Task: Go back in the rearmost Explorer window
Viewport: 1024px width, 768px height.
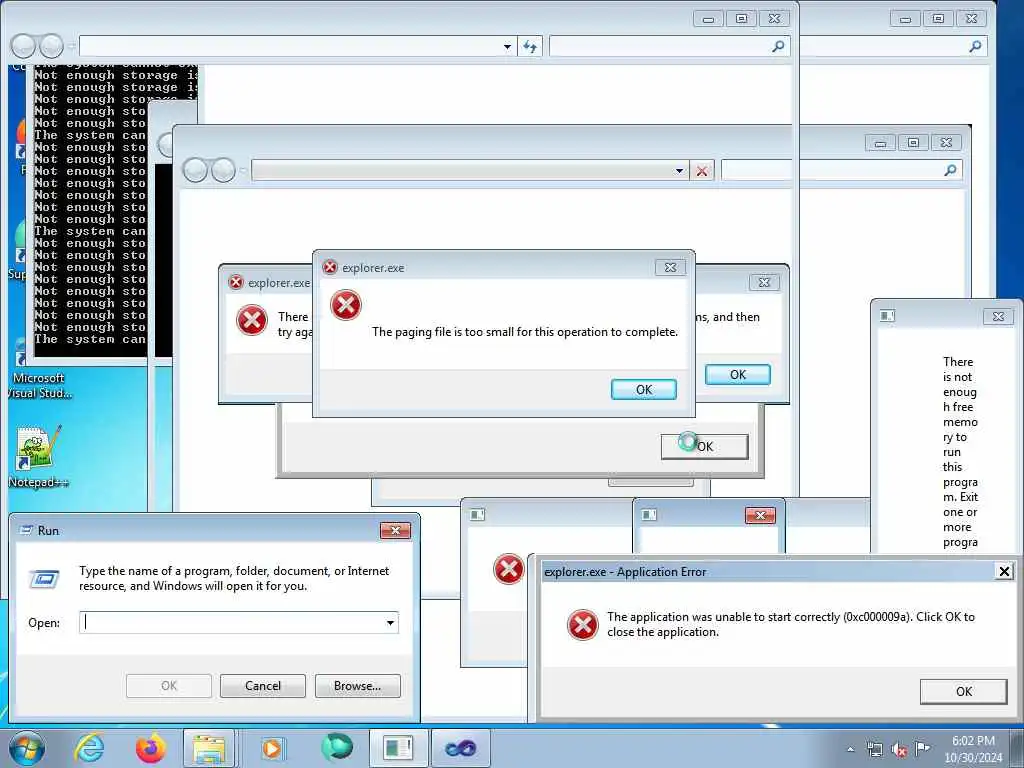Action: [x=24, y=46]
